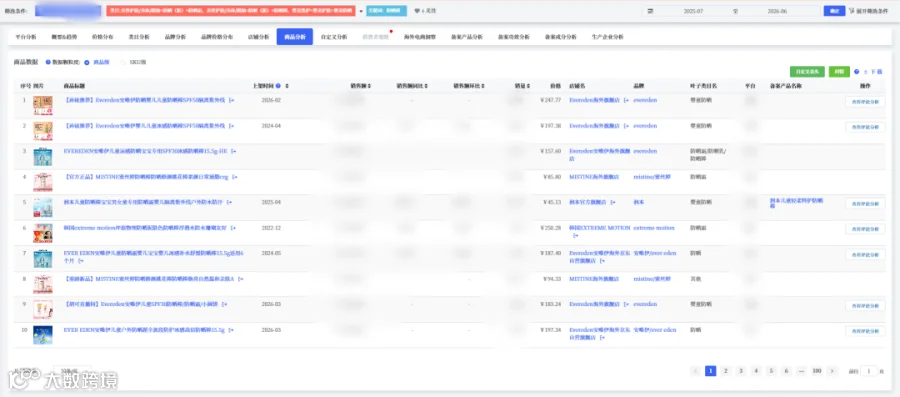Screen dimensions: 900x397
Task: Open row 4 MISTINE product title link
Action: pyautogui.click(x=145, y=177)
